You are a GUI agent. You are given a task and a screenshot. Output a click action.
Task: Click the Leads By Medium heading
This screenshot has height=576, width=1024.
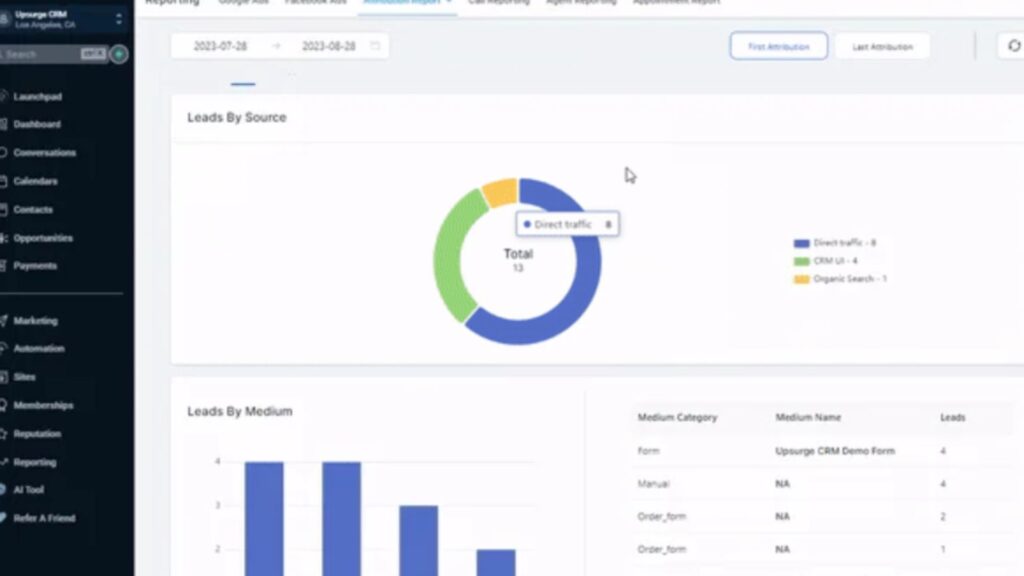coord(240,411)
